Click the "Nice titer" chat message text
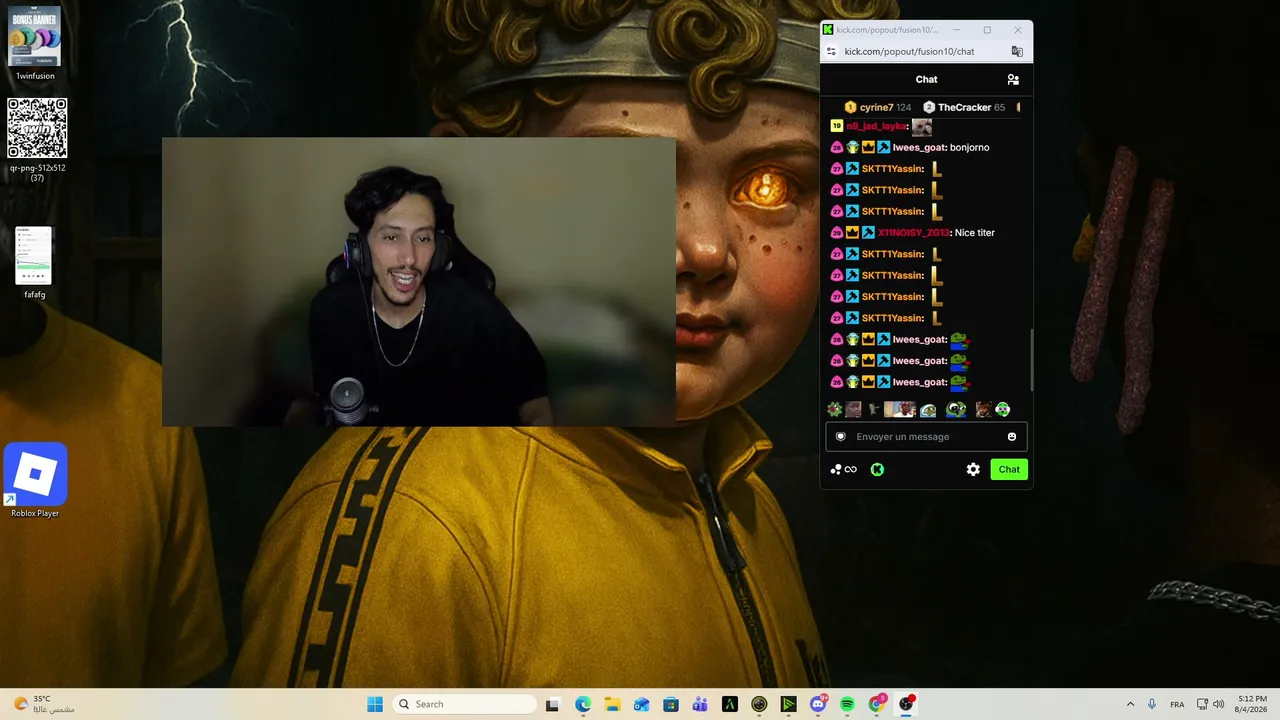 click(x=975, y=233)
